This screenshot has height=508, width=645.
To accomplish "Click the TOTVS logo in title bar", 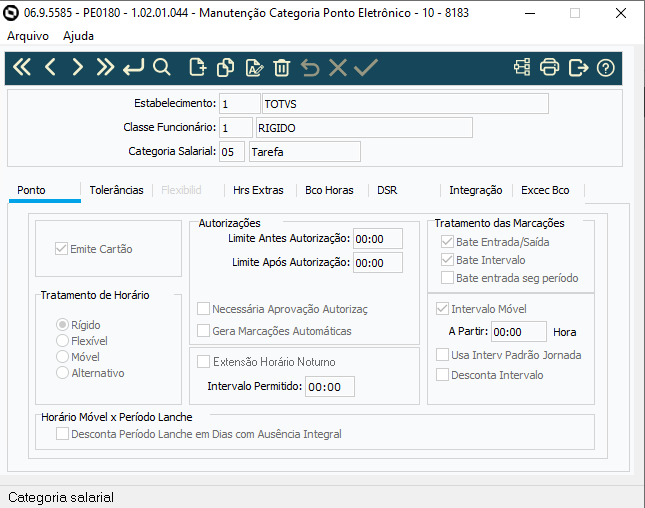I will point(11,13).
